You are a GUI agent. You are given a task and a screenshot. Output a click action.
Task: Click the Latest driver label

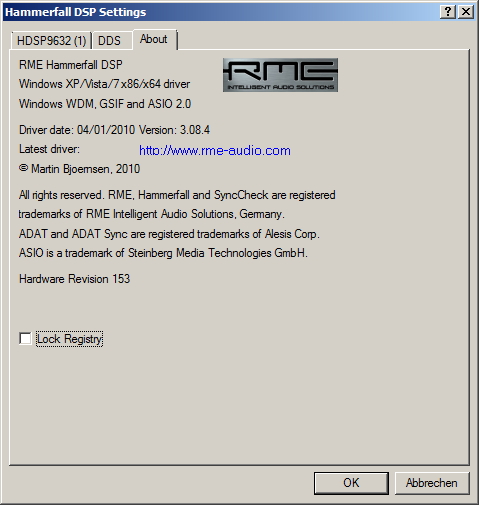[49, 149]
